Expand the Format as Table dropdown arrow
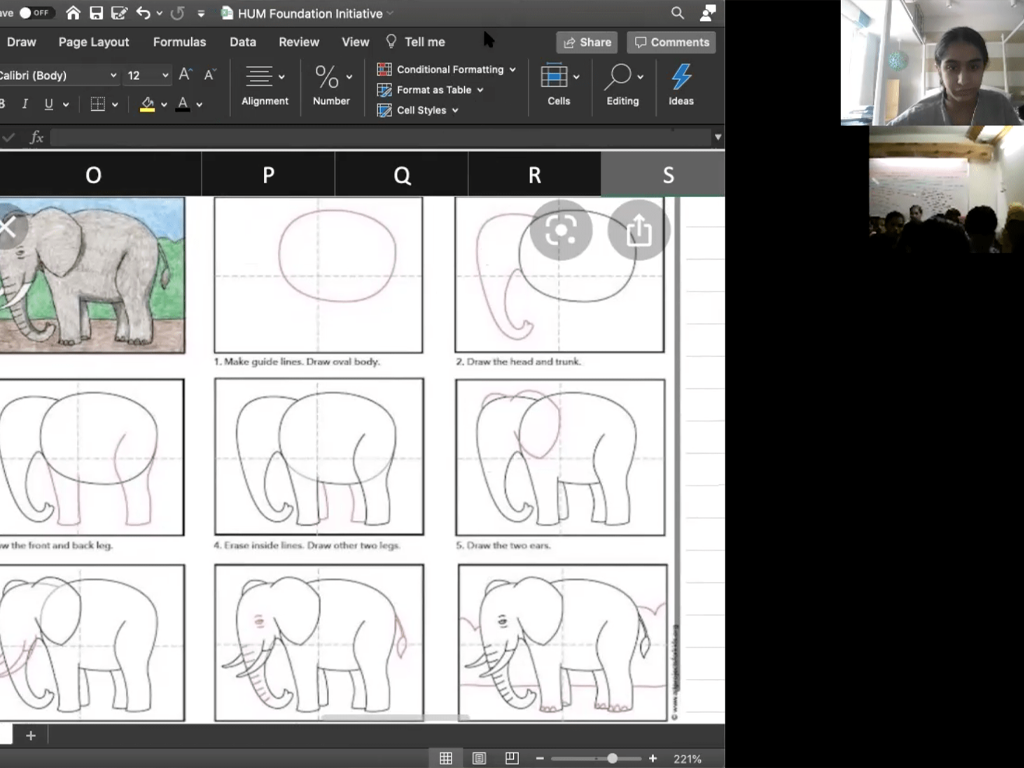The height and width of the screenshot is (768, 1024). (x=480, y=90)
